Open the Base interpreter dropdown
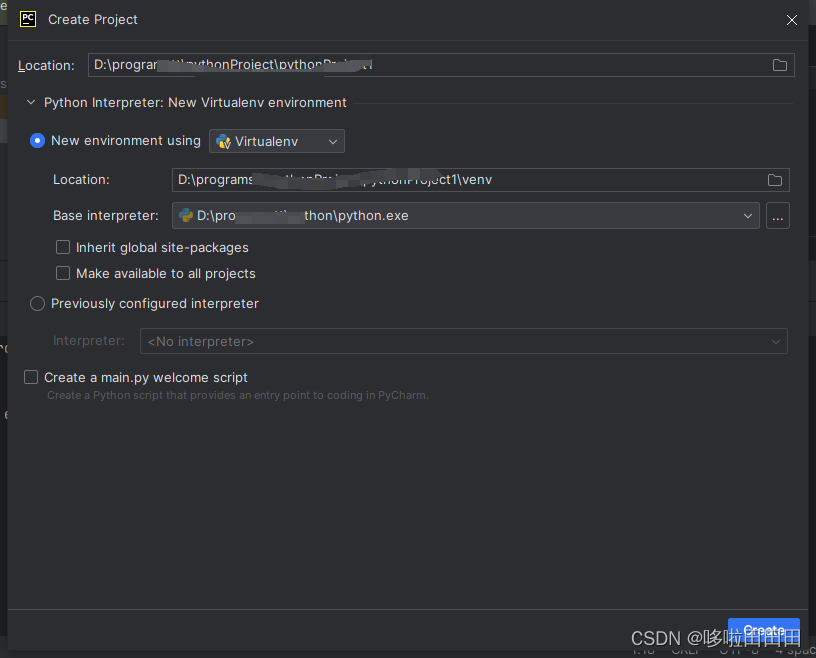This screenshot has width=816, height=658. [747, 215]
